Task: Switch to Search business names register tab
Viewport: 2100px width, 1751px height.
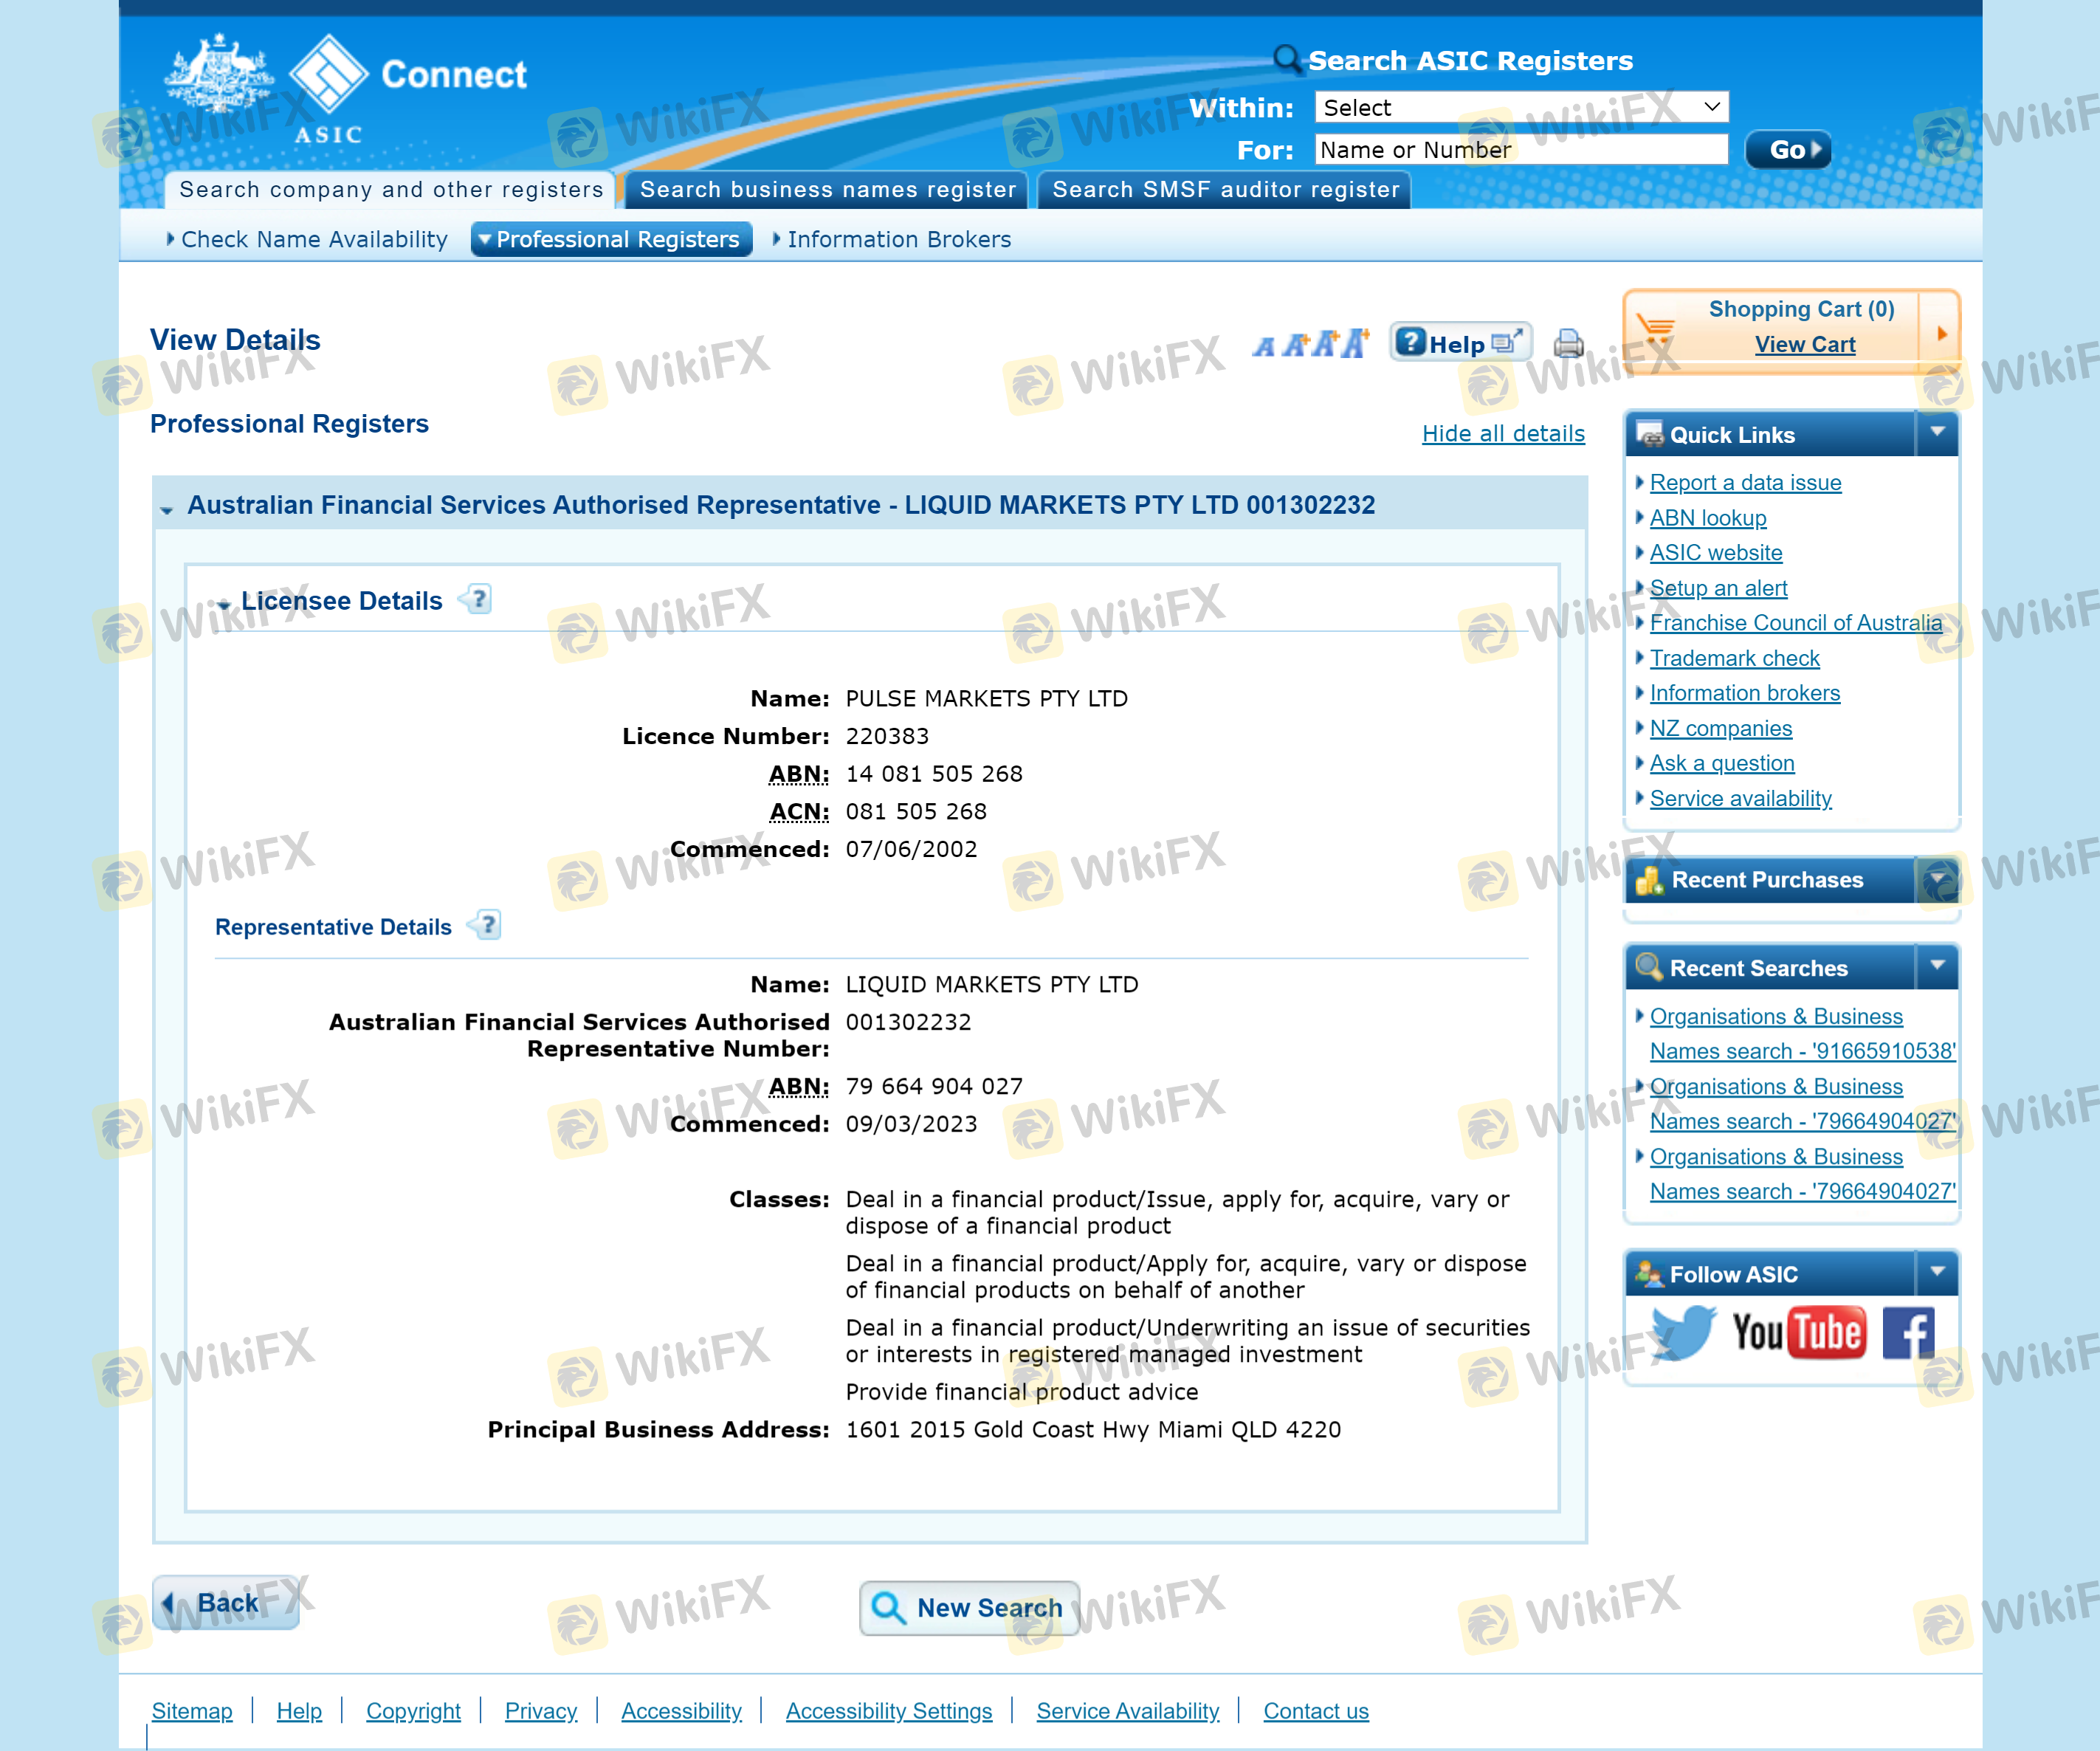Action: pyautogui.click(x=827, y=190)
